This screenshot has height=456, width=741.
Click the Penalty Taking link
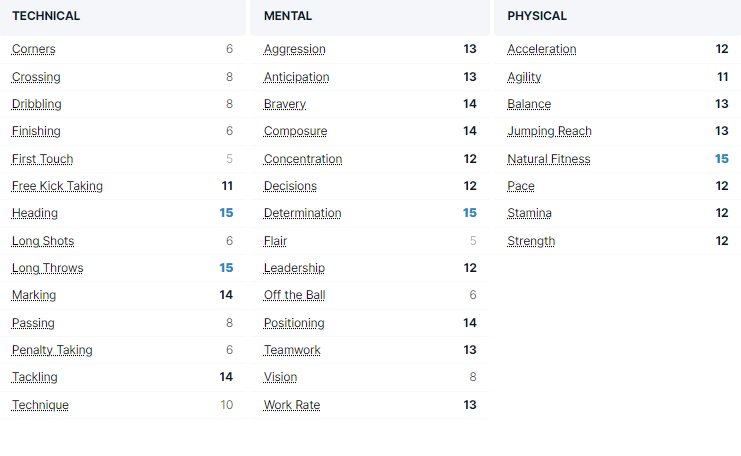[52, 350]
